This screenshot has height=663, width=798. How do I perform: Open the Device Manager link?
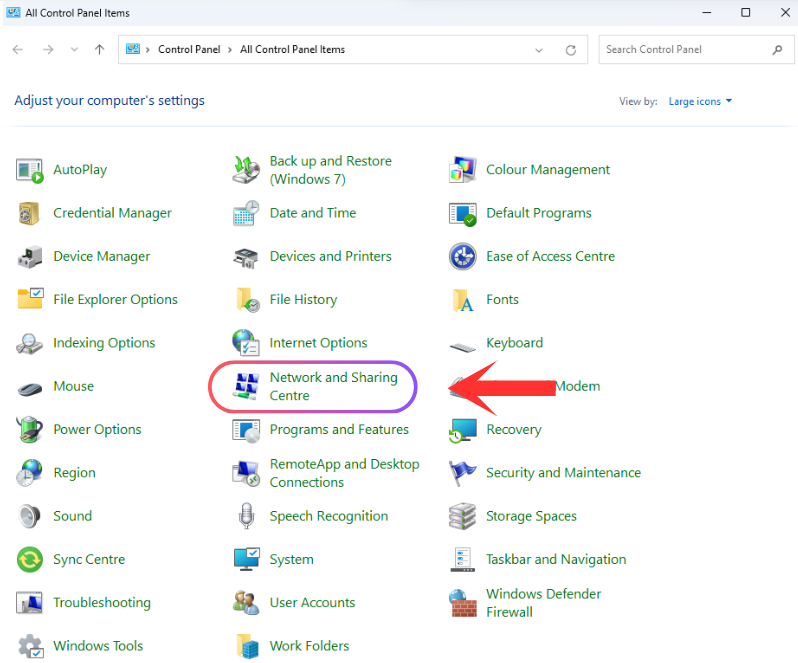pos(102,256)
